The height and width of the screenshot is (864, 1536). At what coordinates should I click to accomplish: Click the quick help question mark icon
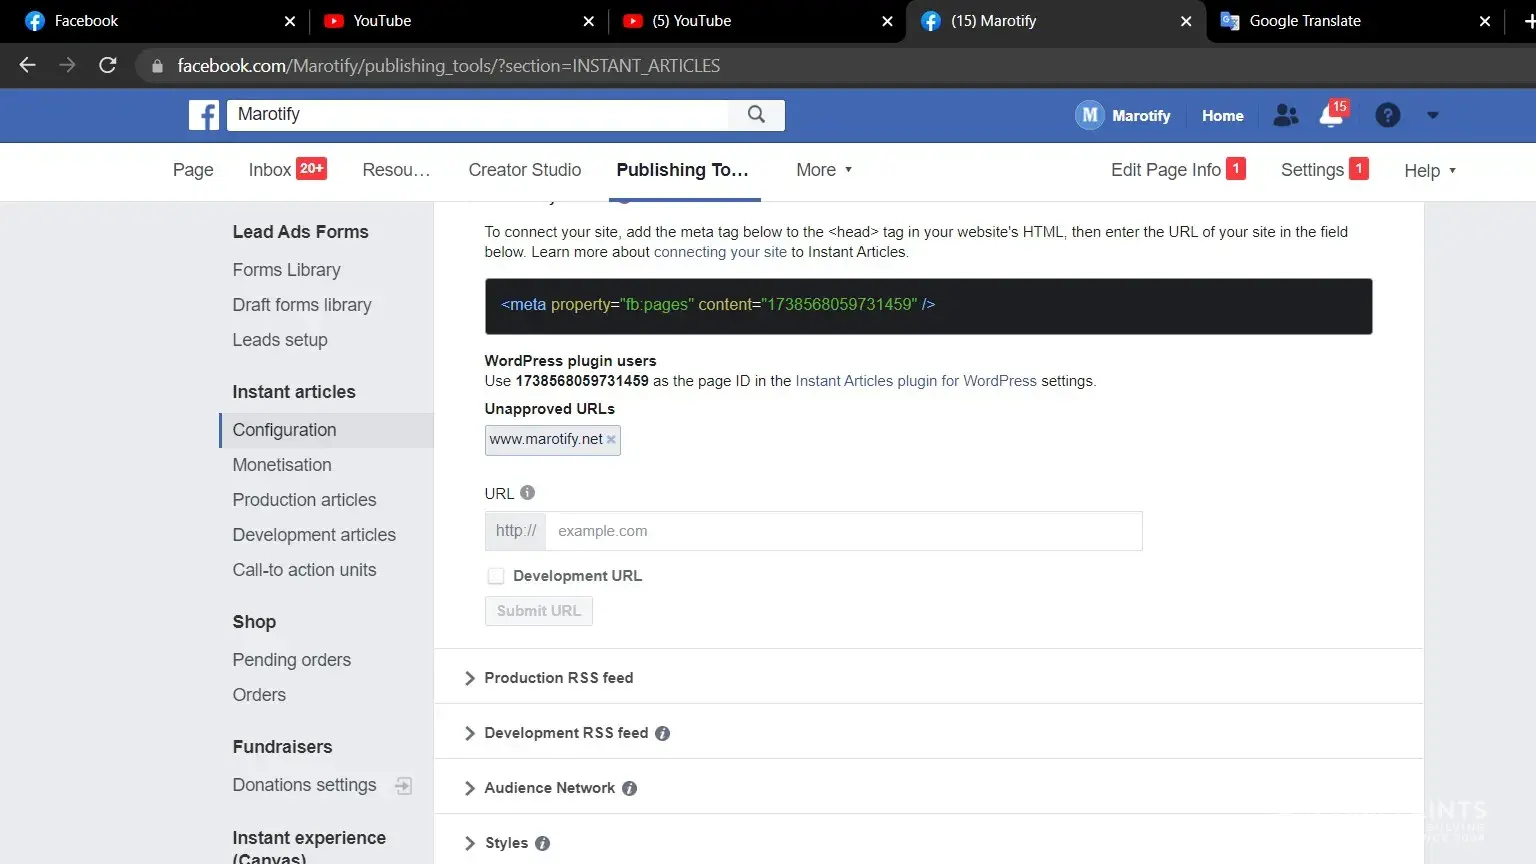pos(1387,116)
